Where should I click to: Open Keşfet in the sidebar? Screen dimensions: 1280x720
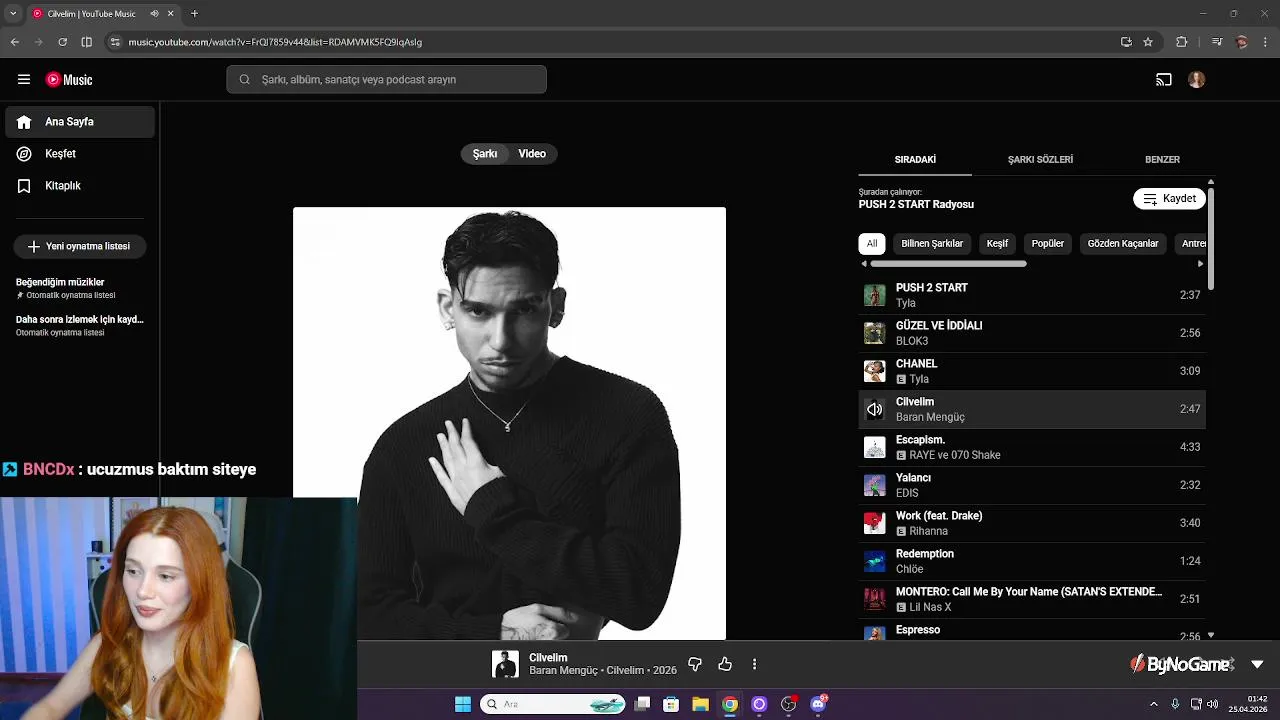(80, 154)
